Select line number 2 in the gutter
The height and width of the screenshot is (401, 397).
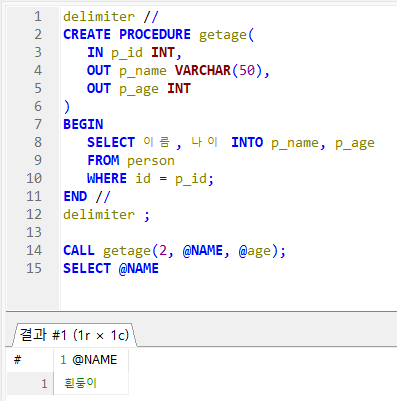coord(38,34)
